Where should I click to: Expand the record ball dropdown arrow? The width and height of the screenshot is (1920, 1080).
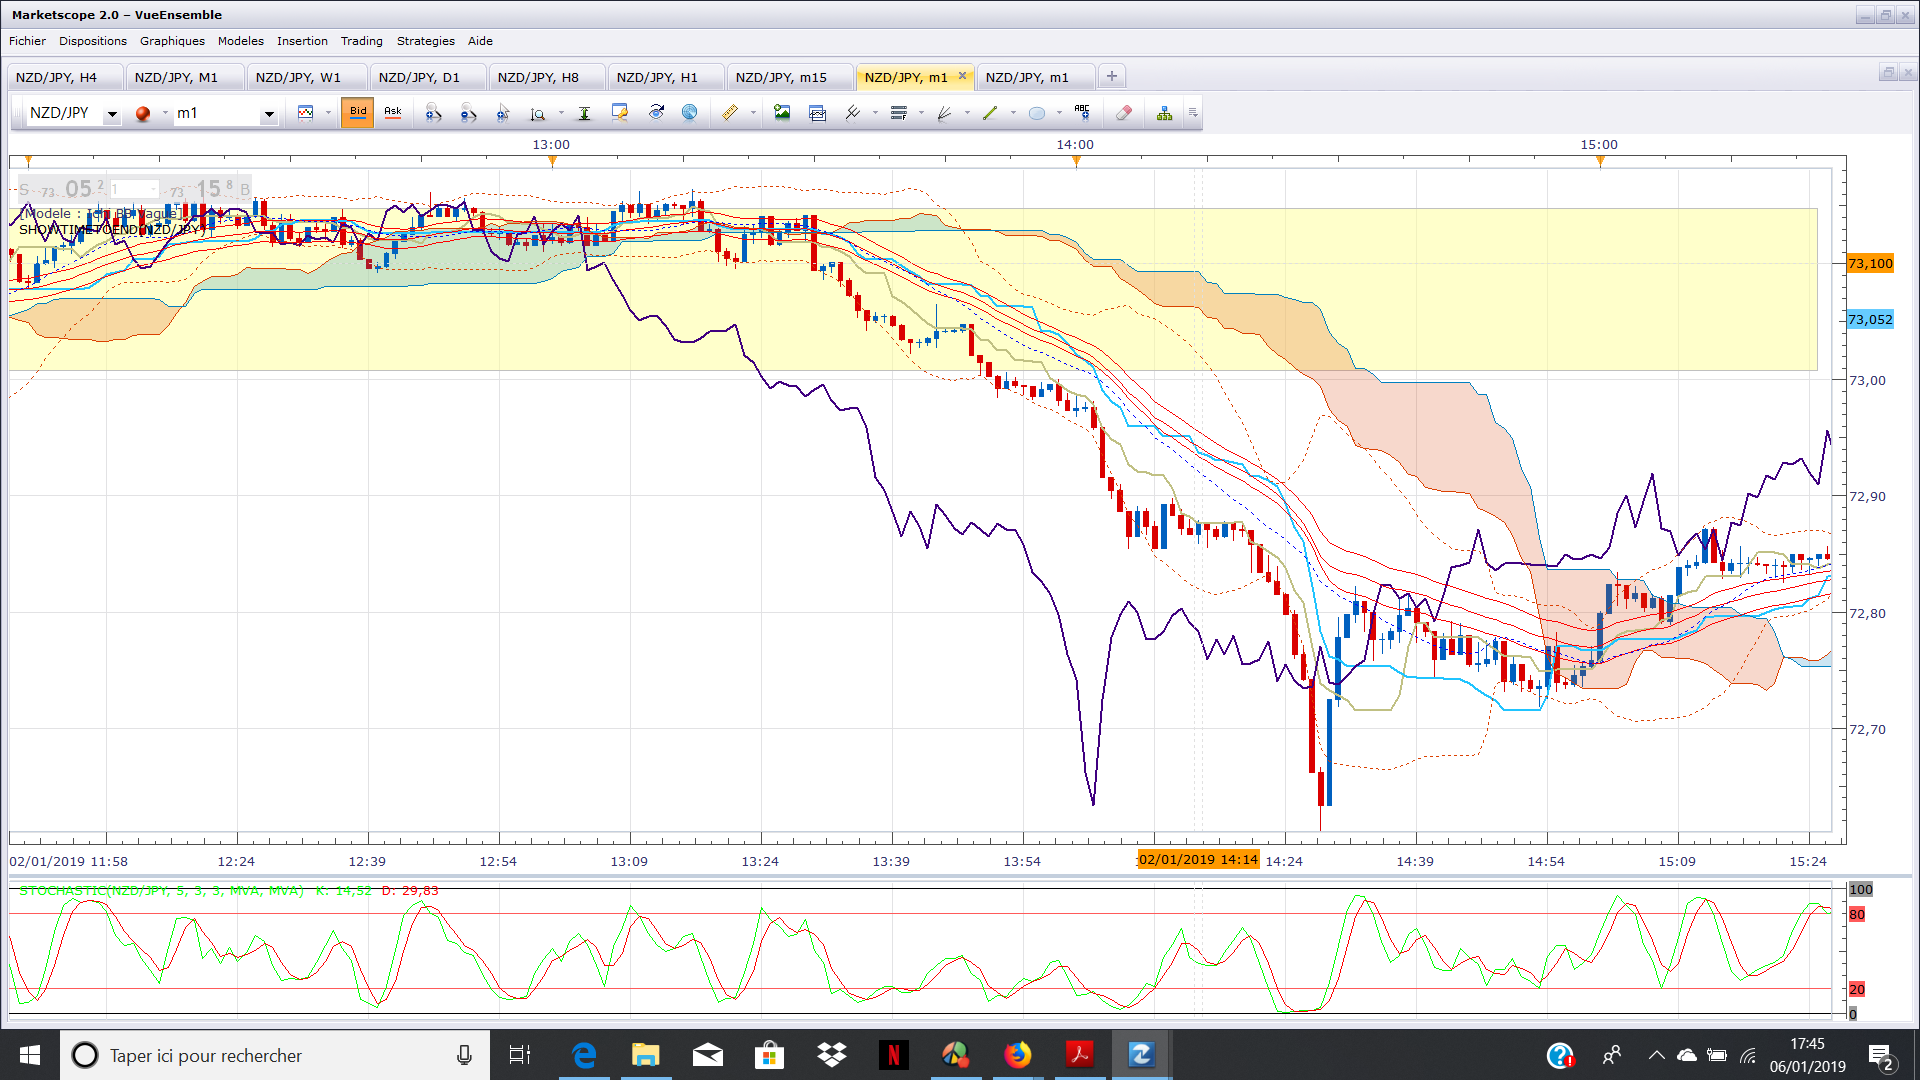tap(165, 113)
